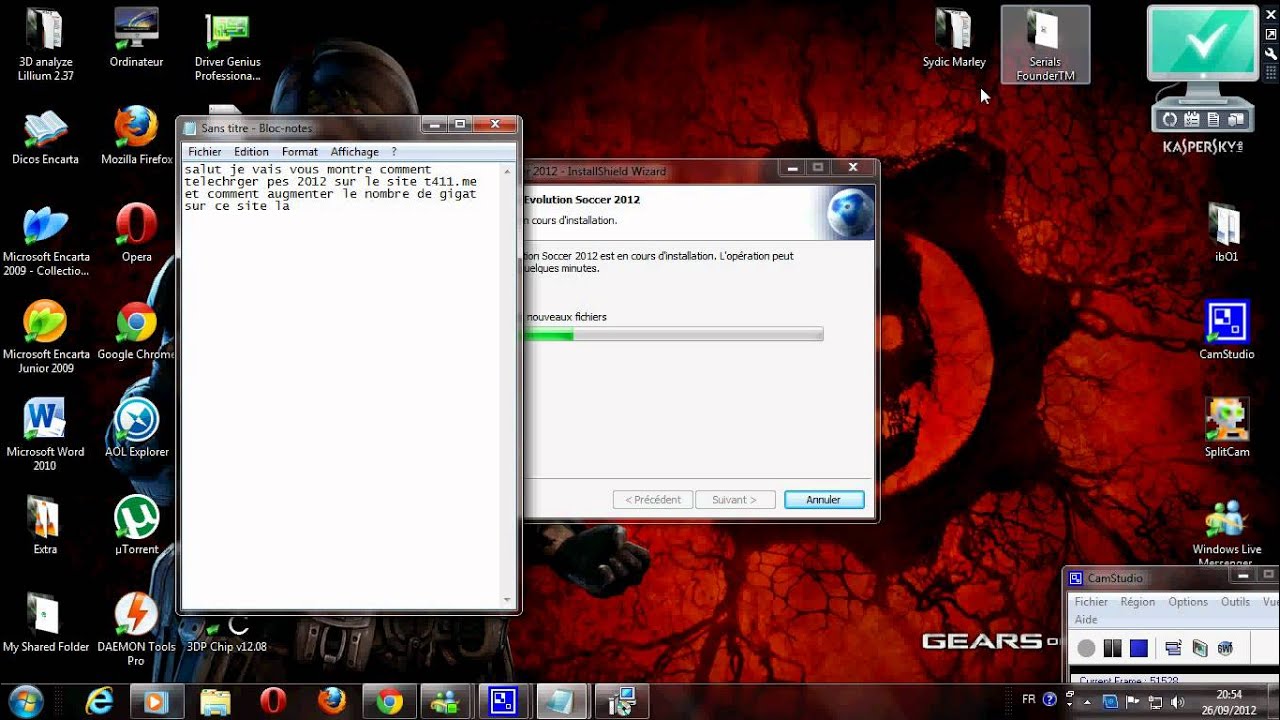Image resolution: width=1280 pixels, height=720 pixels.
Task: Click the installation progress bar
Action: pyautogui.click(x=673, y=335)
